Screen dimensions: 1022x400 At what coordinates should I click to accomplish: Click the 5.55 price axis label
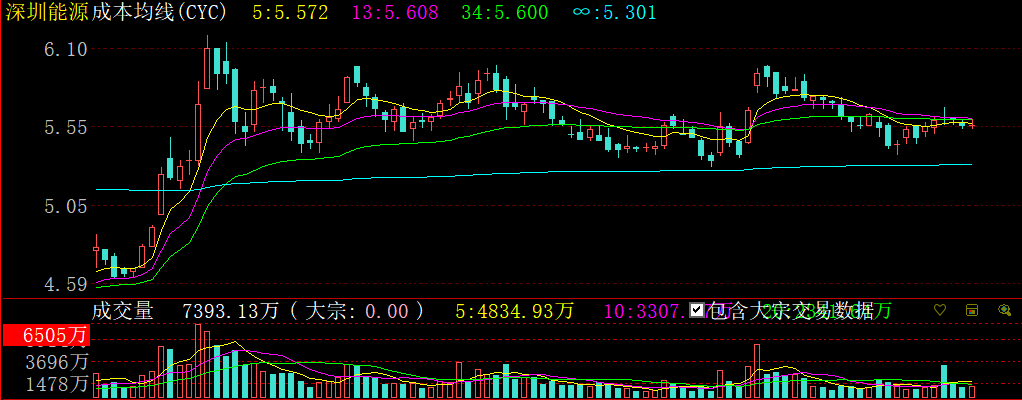pos(65,127)
